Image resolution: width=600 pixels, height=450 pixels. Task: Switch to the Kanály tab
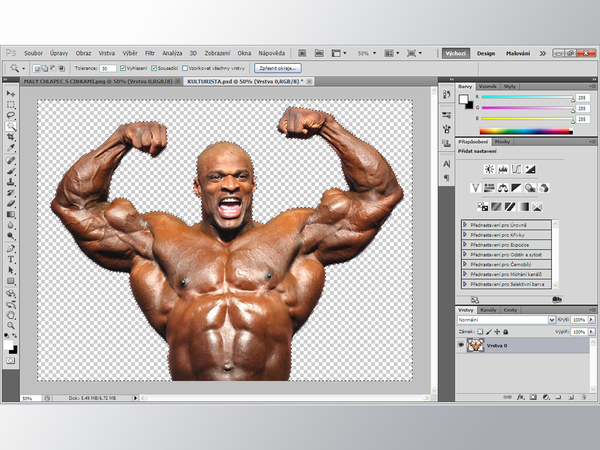(489, 310)
